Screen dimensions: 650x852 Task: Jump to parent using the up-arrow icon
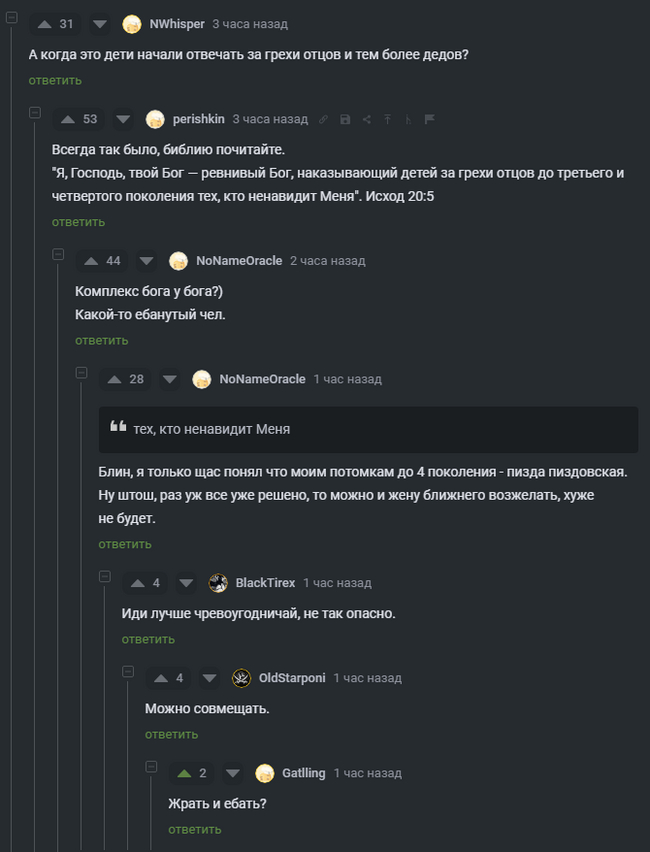tap(387, 118)
